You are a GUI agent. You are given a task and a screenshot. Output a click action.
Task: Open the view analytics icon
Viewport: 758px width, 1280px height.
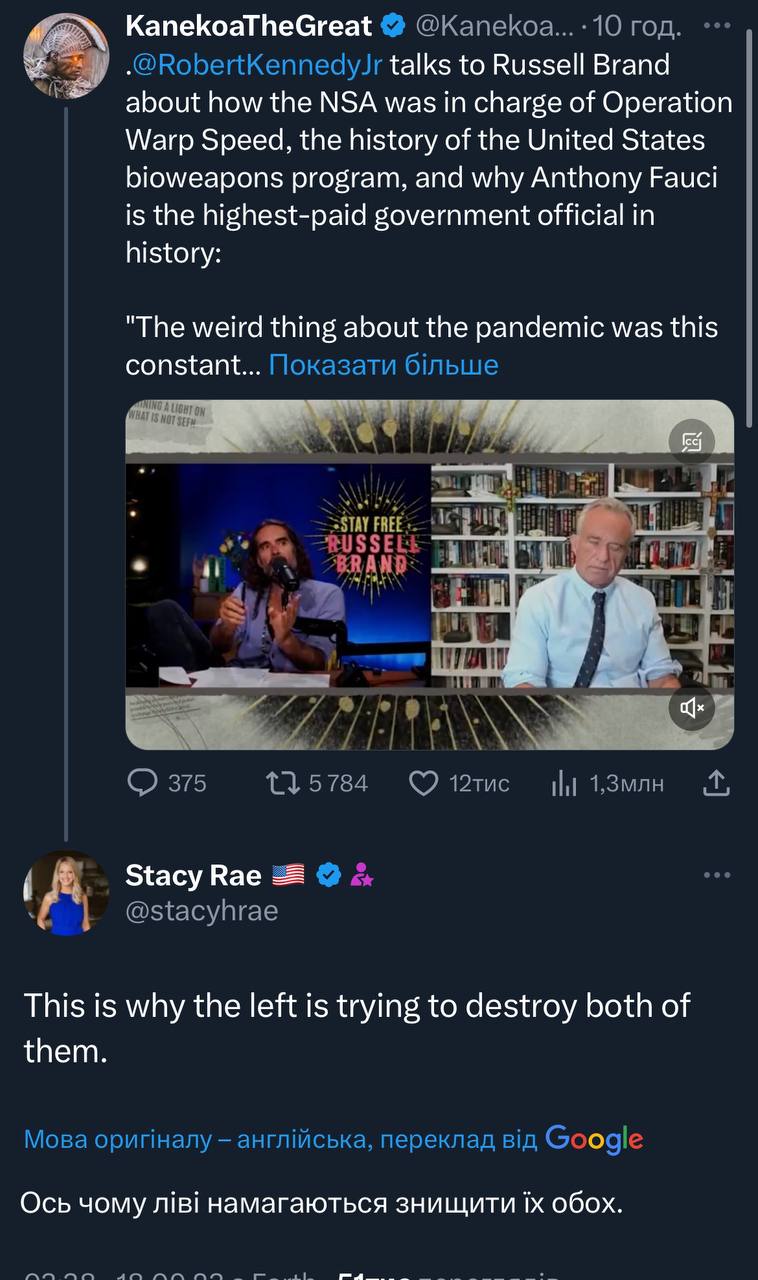pos(564,783)
